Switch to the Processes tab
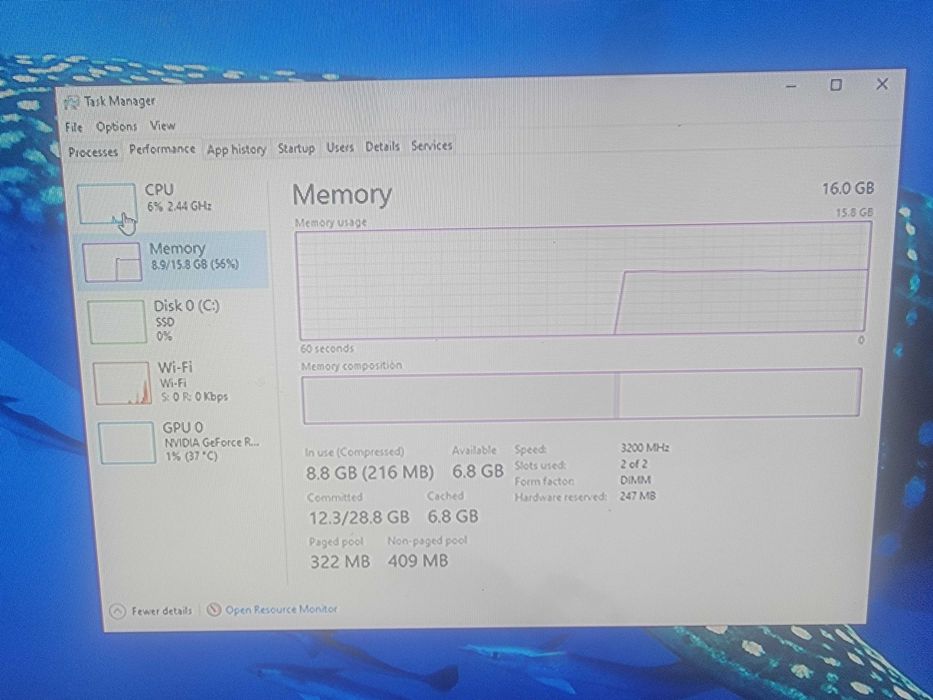 point(93,152)
